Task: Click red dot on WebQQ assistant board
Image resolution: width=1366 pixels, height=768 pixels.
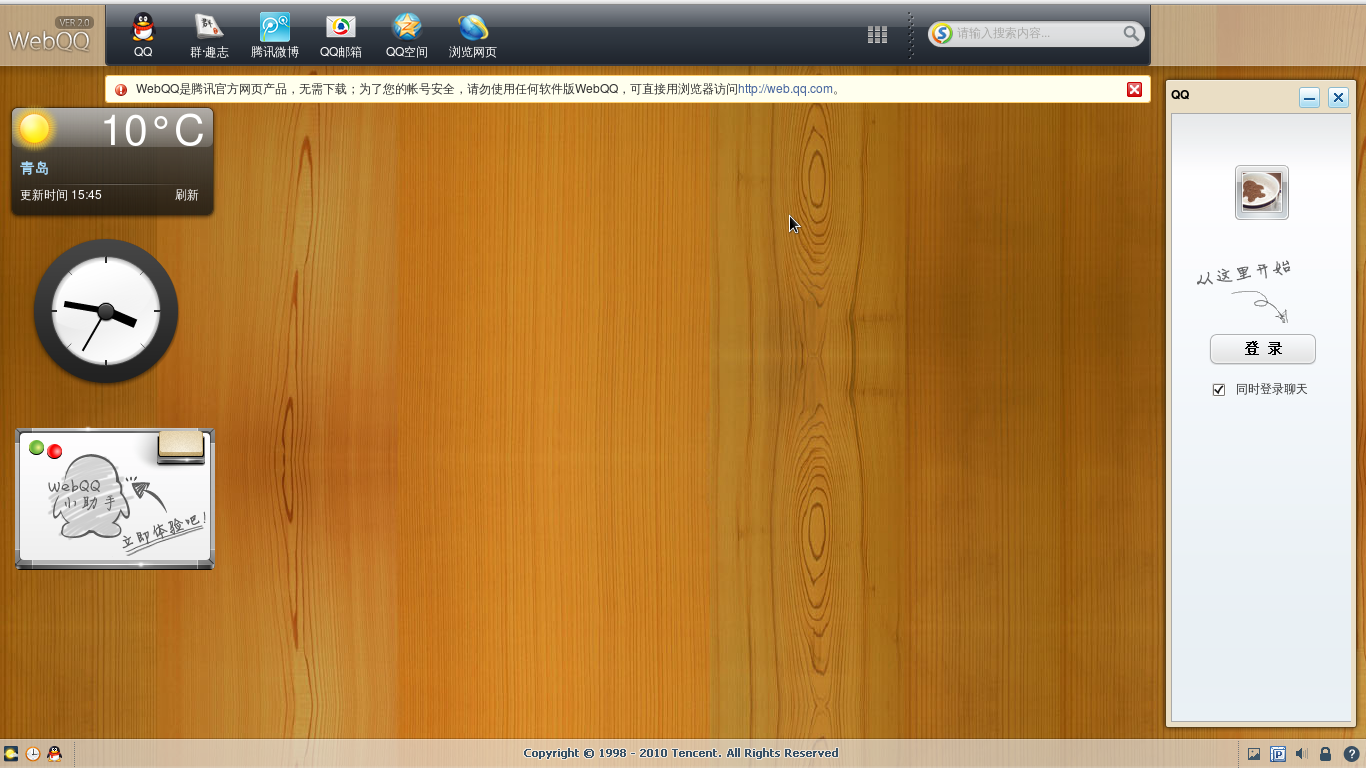Action: tap(55, 451)
